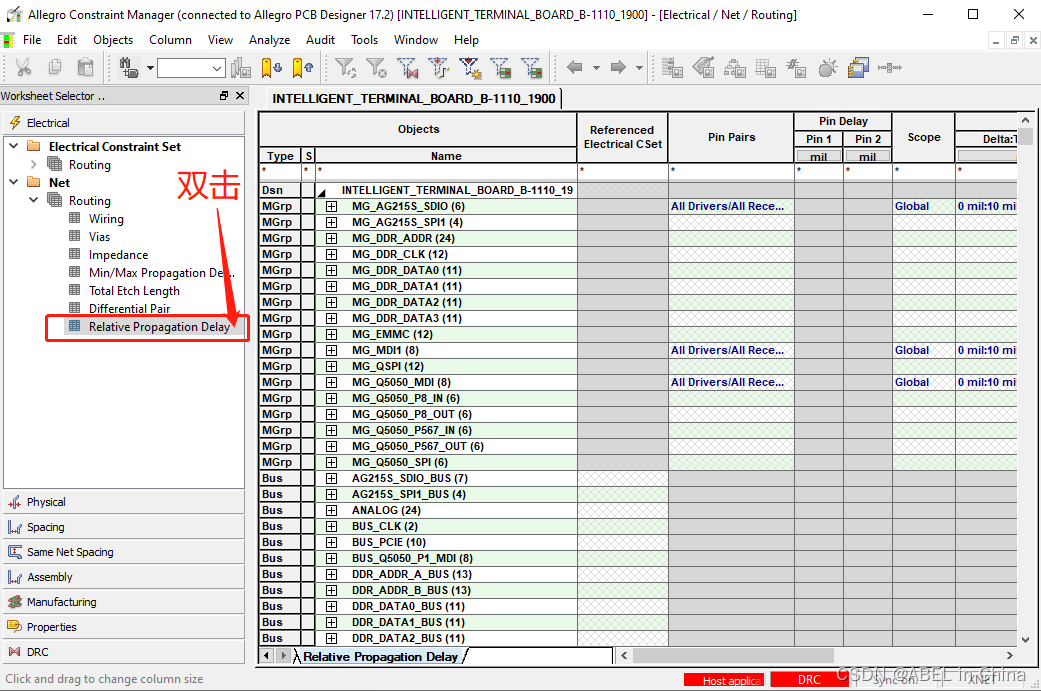Click the stacked windows toolbar icon
Viewport: 1041px width, 691px height.
859,68
